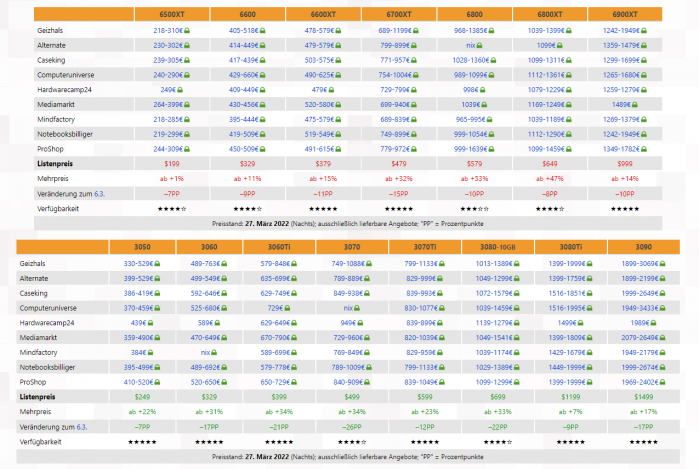Open ProShop 6900XT price link 1349-1782€

point(621,149)
